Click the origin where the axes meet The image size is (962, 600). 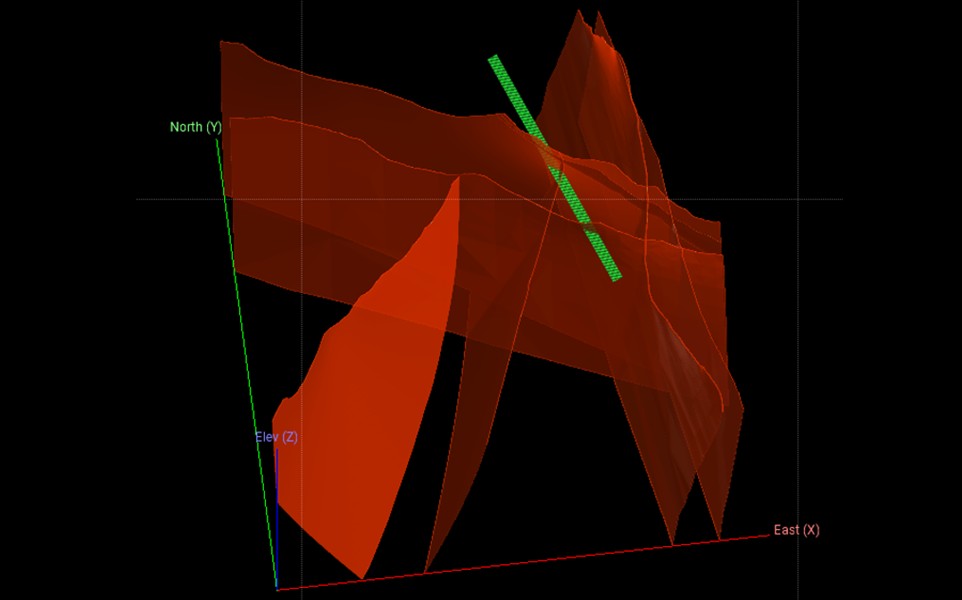[277, 589]
